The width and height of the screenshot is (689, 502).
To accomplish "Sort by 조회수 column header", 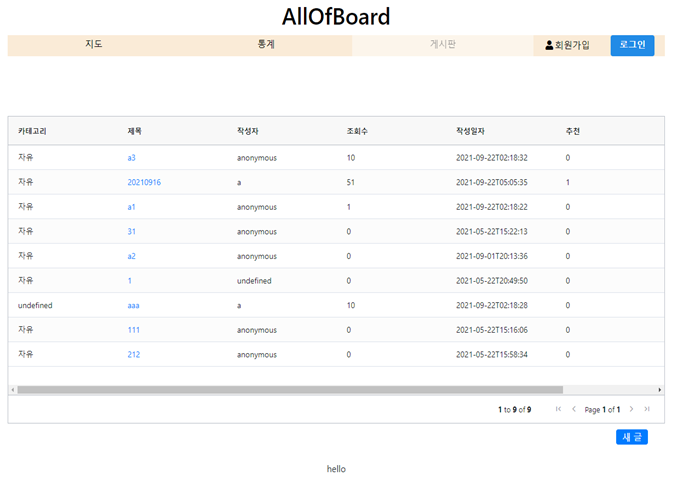I will pos(357,131).
